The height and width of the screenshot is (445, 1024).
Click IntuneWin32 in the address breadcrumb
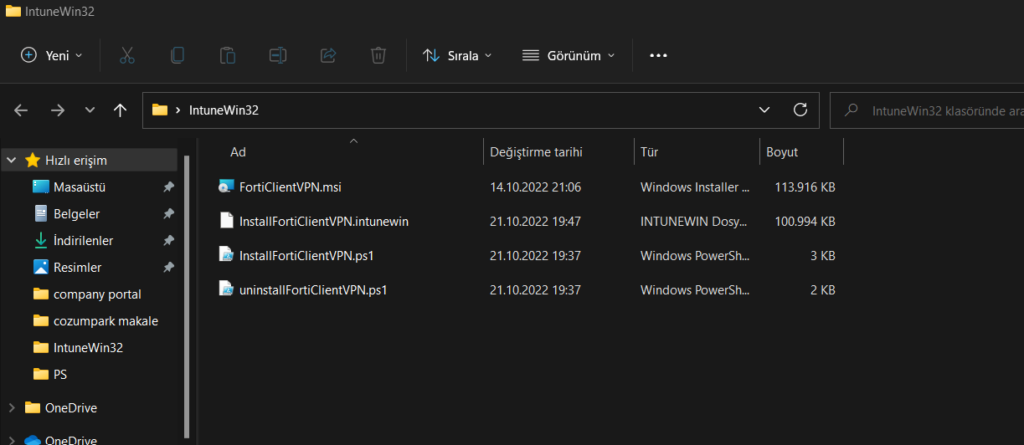coord(223,110)
